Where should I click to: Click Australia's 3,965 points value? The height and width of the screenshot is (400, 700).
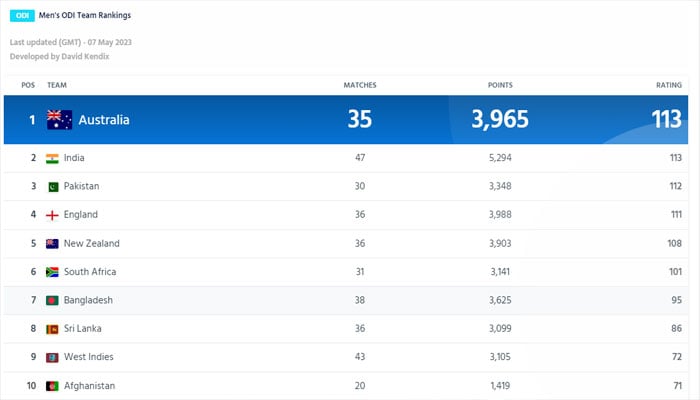[x=506, y=120]
